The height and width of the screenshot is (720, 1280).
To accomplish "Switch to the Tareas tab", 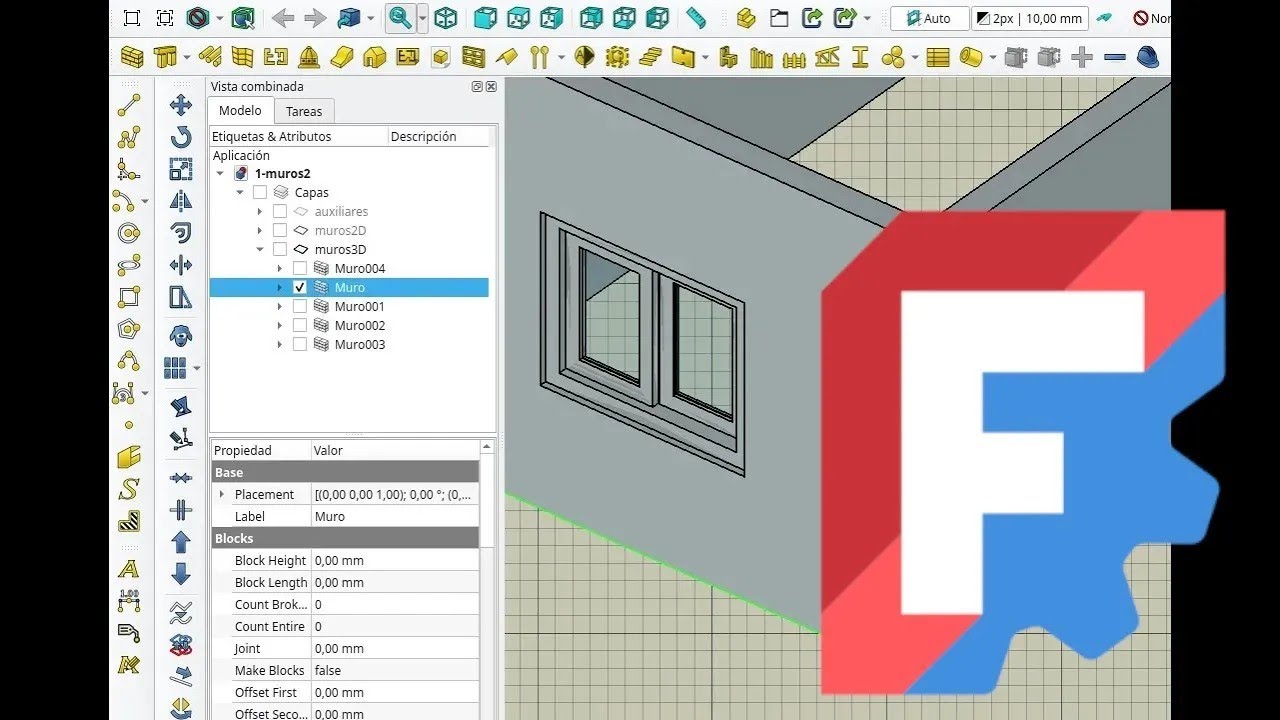I will [304, 112].
